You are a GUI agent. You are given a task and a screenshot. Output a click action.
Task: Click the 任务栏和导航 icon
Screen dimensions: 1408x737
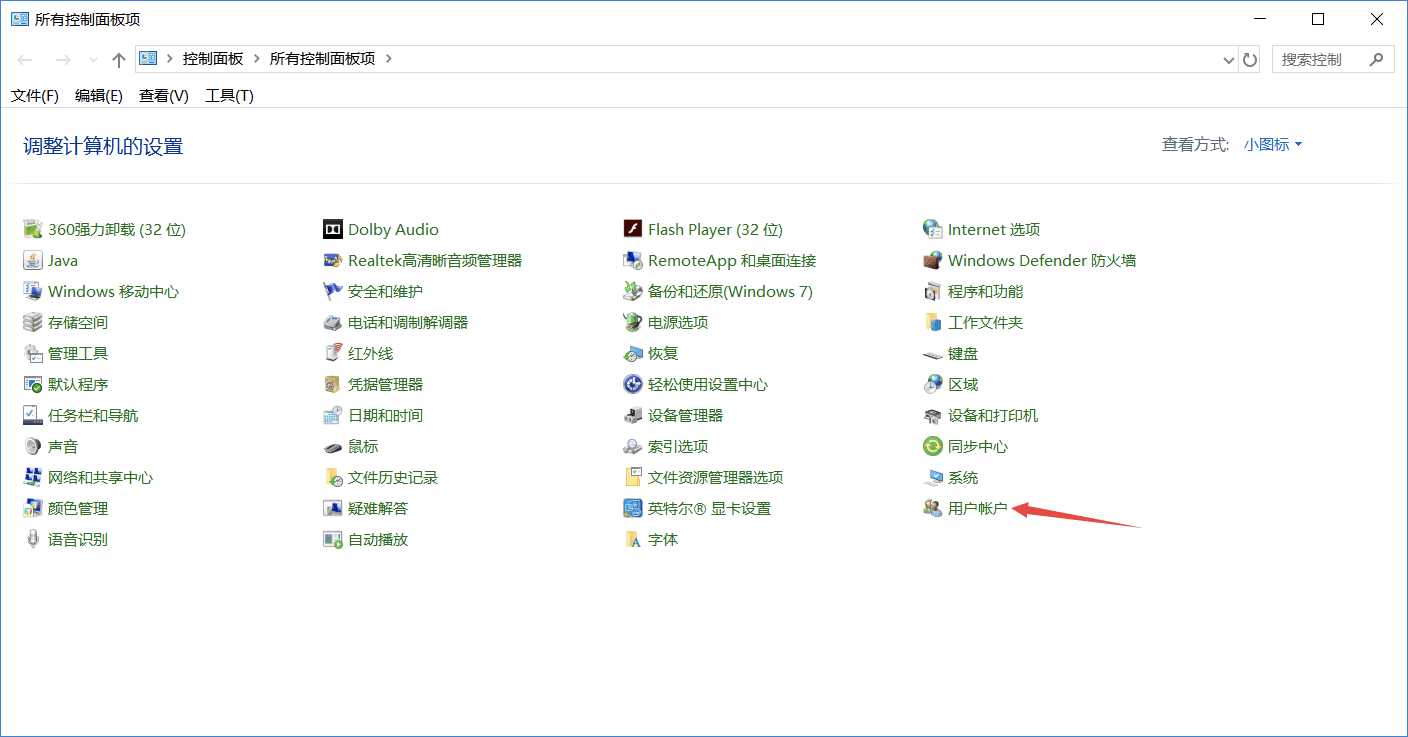click(x=33, y=415)
